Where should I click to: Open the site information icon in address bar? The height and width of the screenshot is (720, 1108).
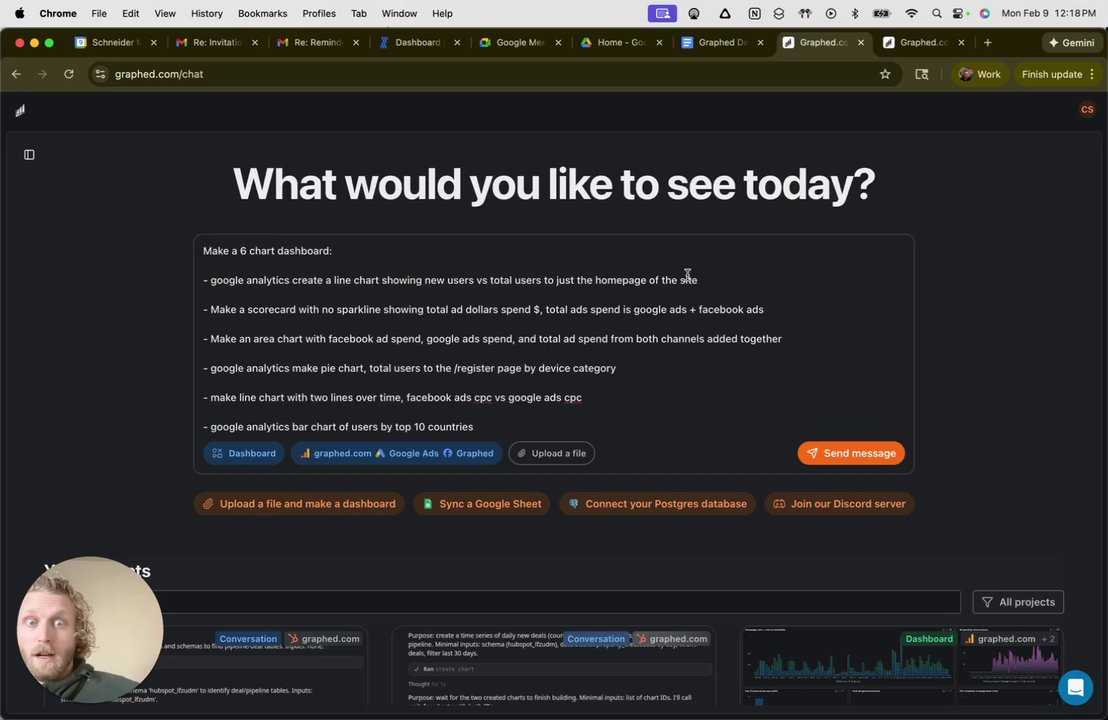pyautogui.click(x=100, y=74)
